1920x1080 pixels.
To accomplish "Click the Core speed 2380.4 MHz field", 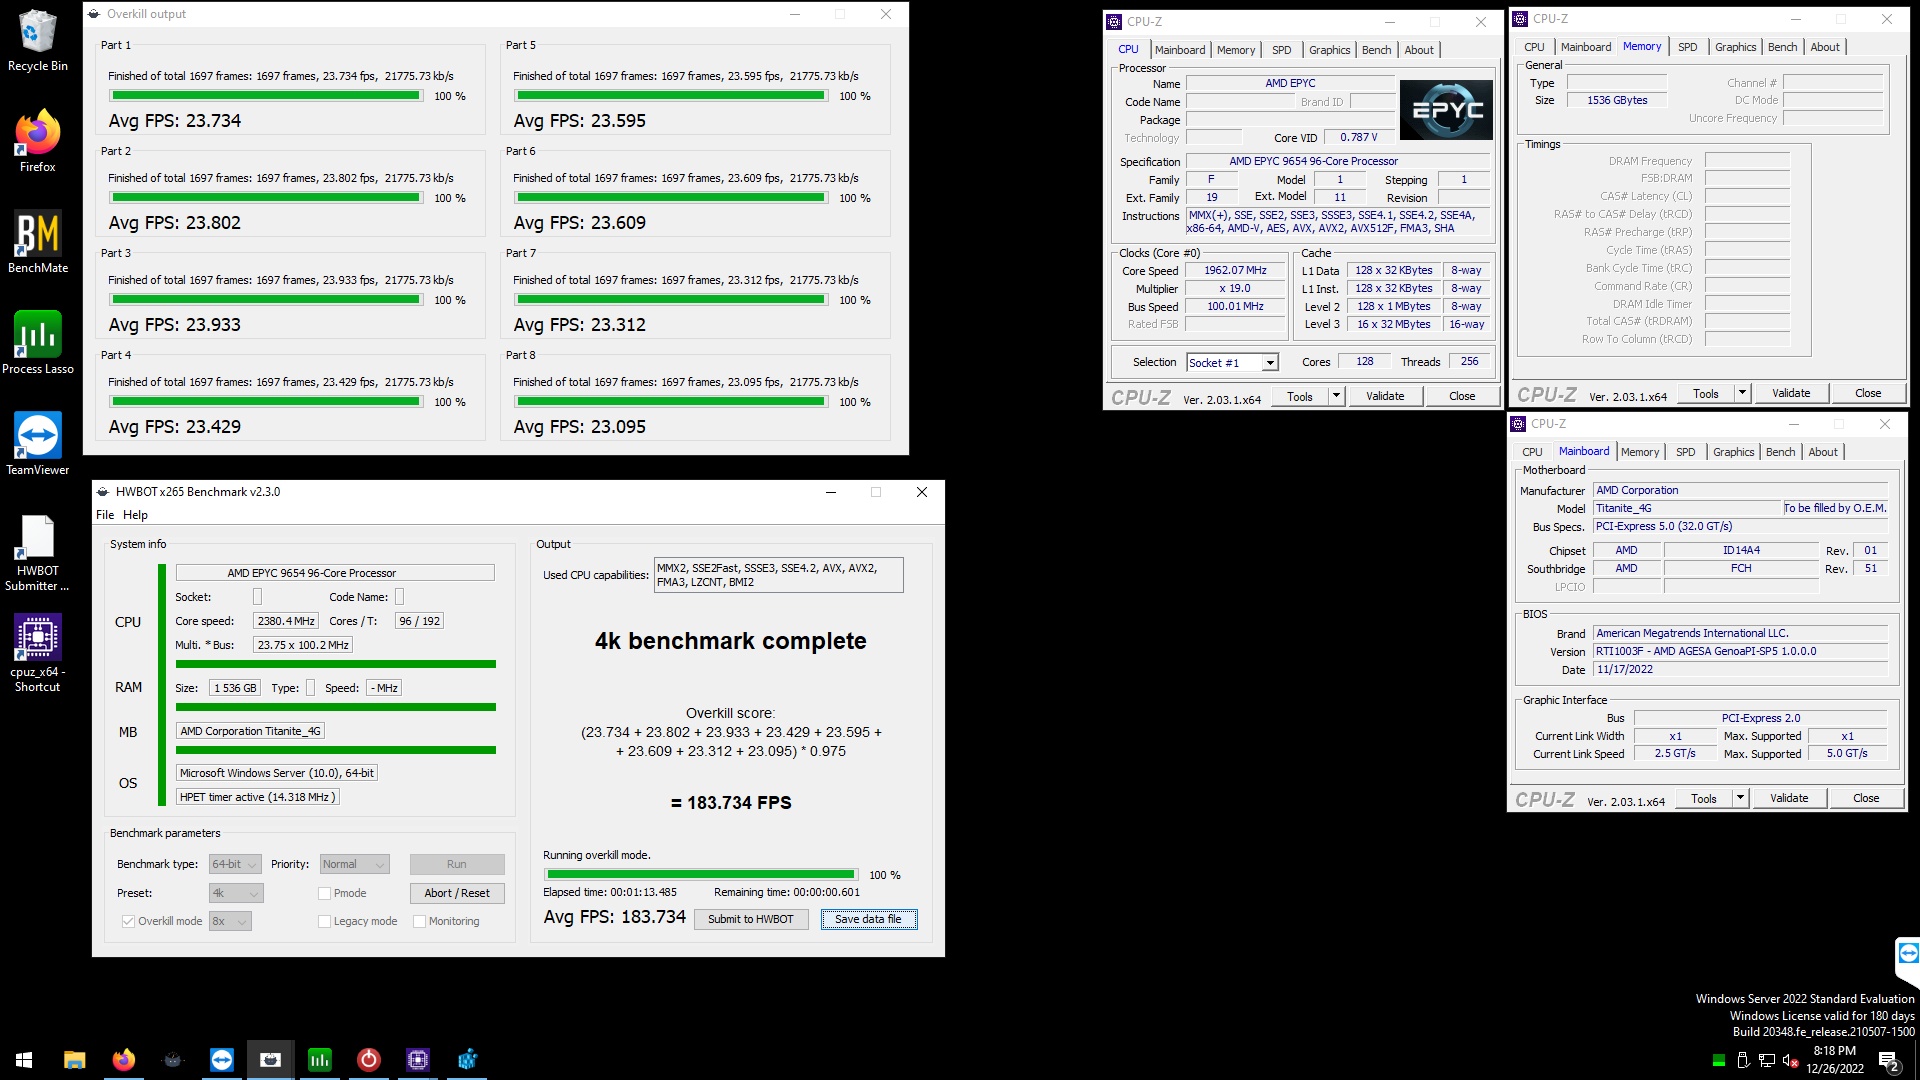I will 286,621.
